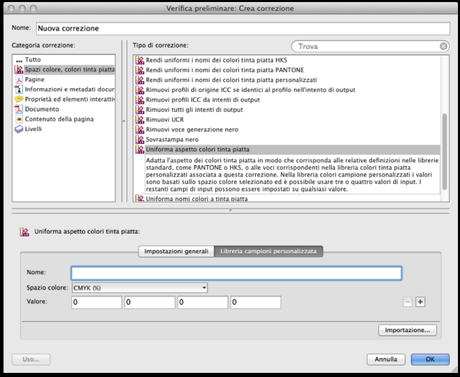Choose Uniforma nomi colori a tinta piatta text
The width and height of the screenshot is (460, 377).
tap(197, 199)
